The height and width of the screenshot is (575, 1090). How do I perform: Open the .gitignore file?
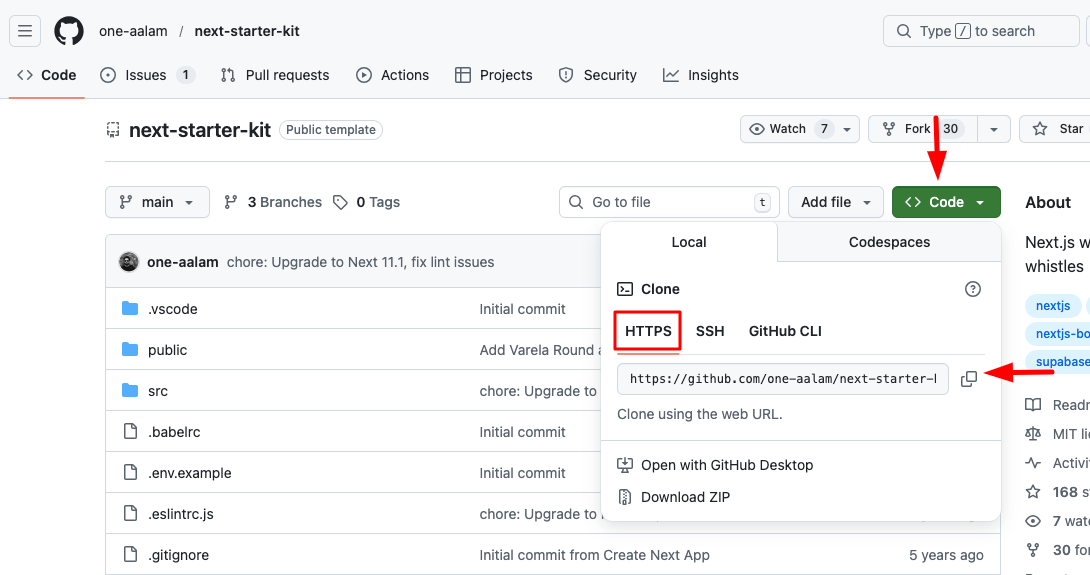[x=179, y=556]
